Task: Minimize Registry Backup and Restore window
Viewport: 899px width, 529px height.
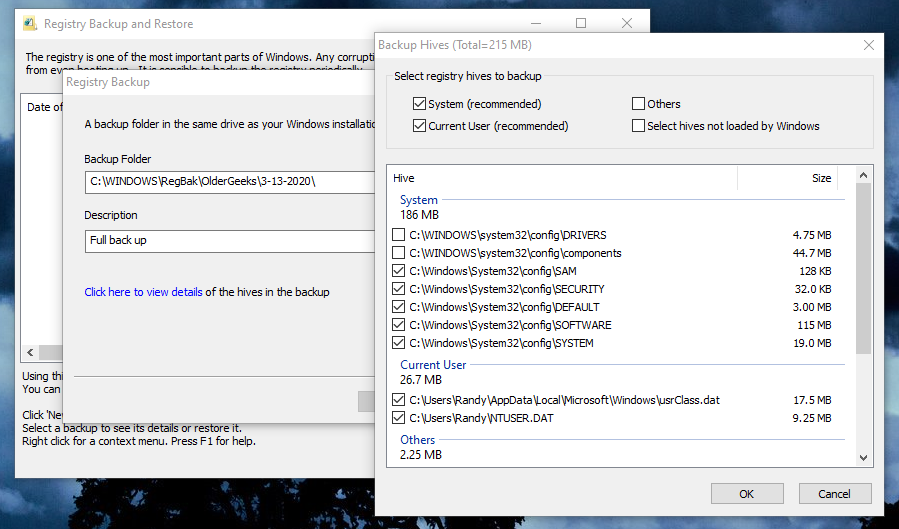Action: pyautogui.click(x=536, y=23)
